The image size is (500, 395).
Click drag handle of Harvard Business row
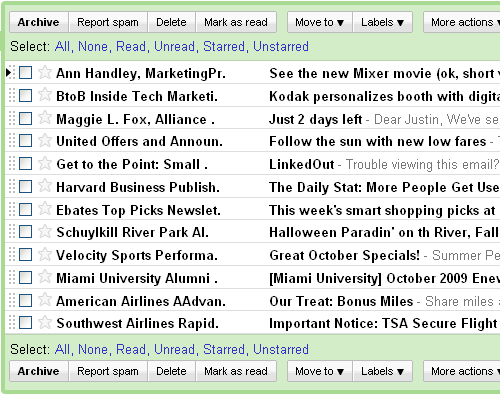pyautogui.click(x=12, y=186)
